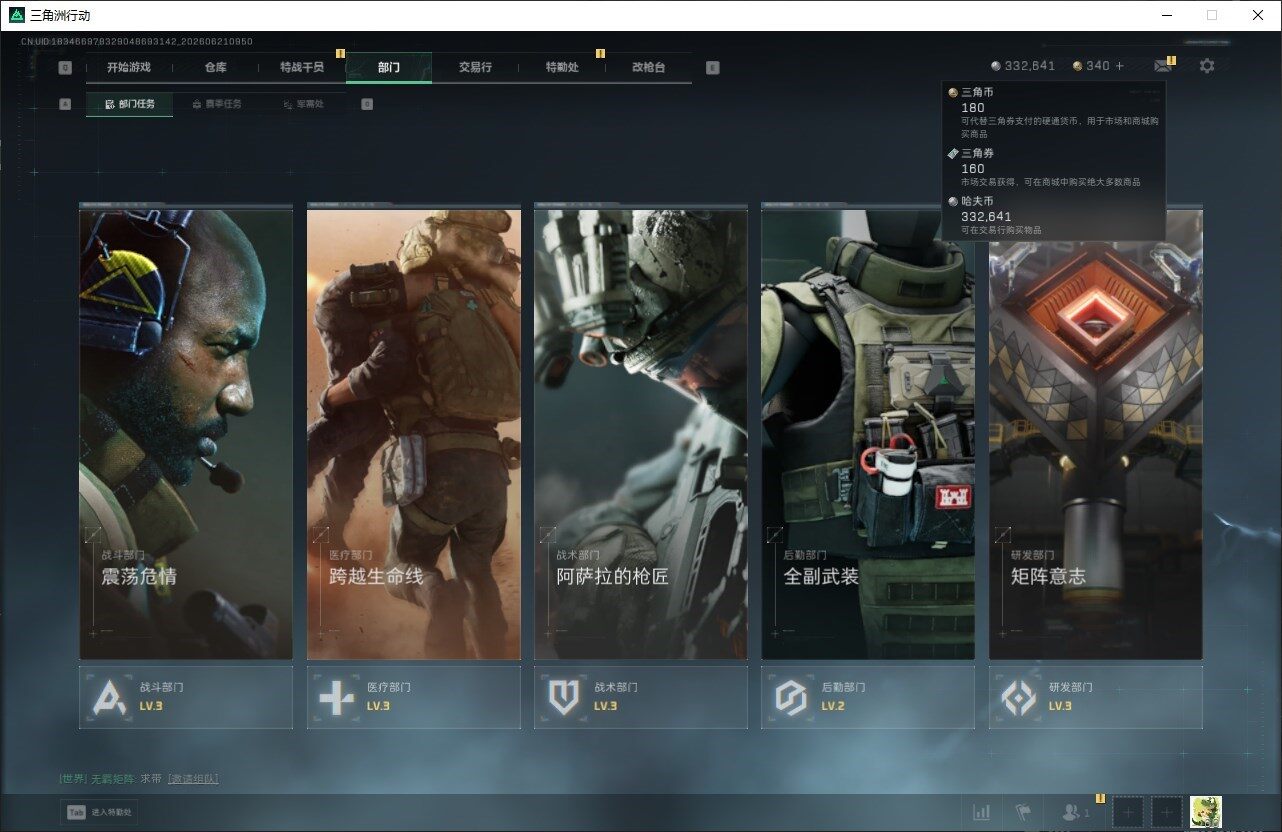This screenshot has width=1282, height=832.
Task: Click the 340 currency amount
Action: (x=1098, y=66)
